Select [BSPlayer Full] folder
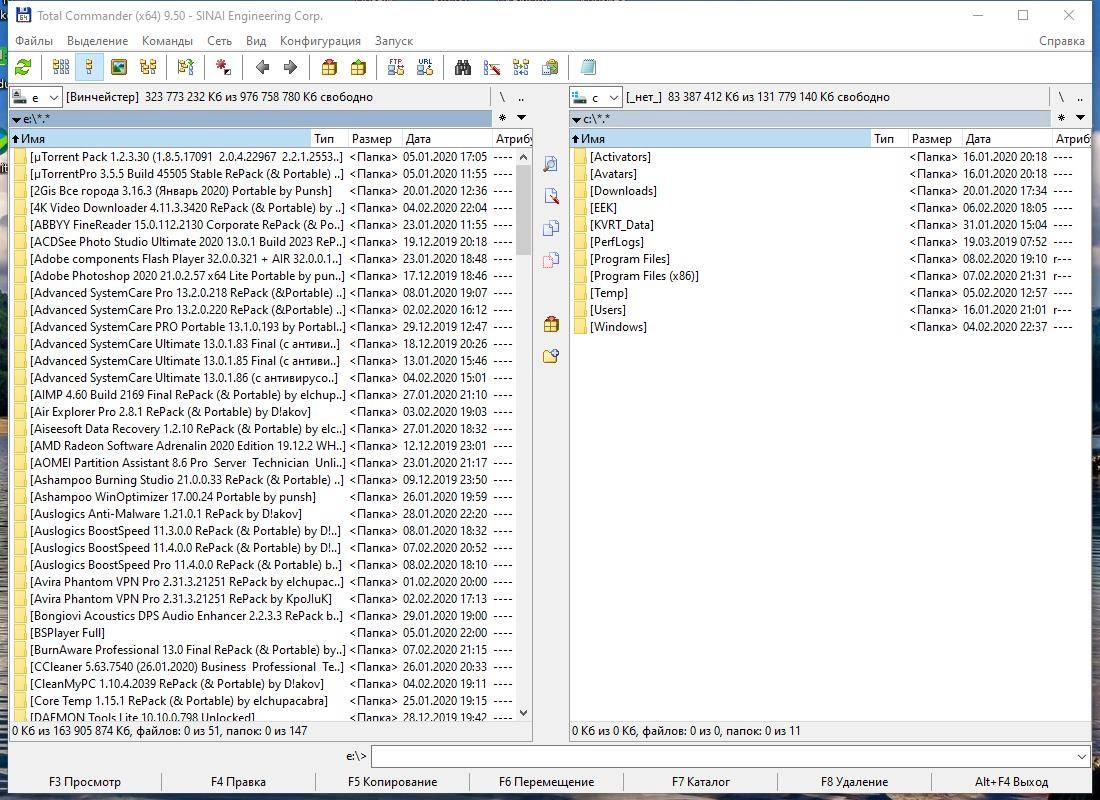The width and height of the screenshot is (1100, 800). (x=67, y=633)
